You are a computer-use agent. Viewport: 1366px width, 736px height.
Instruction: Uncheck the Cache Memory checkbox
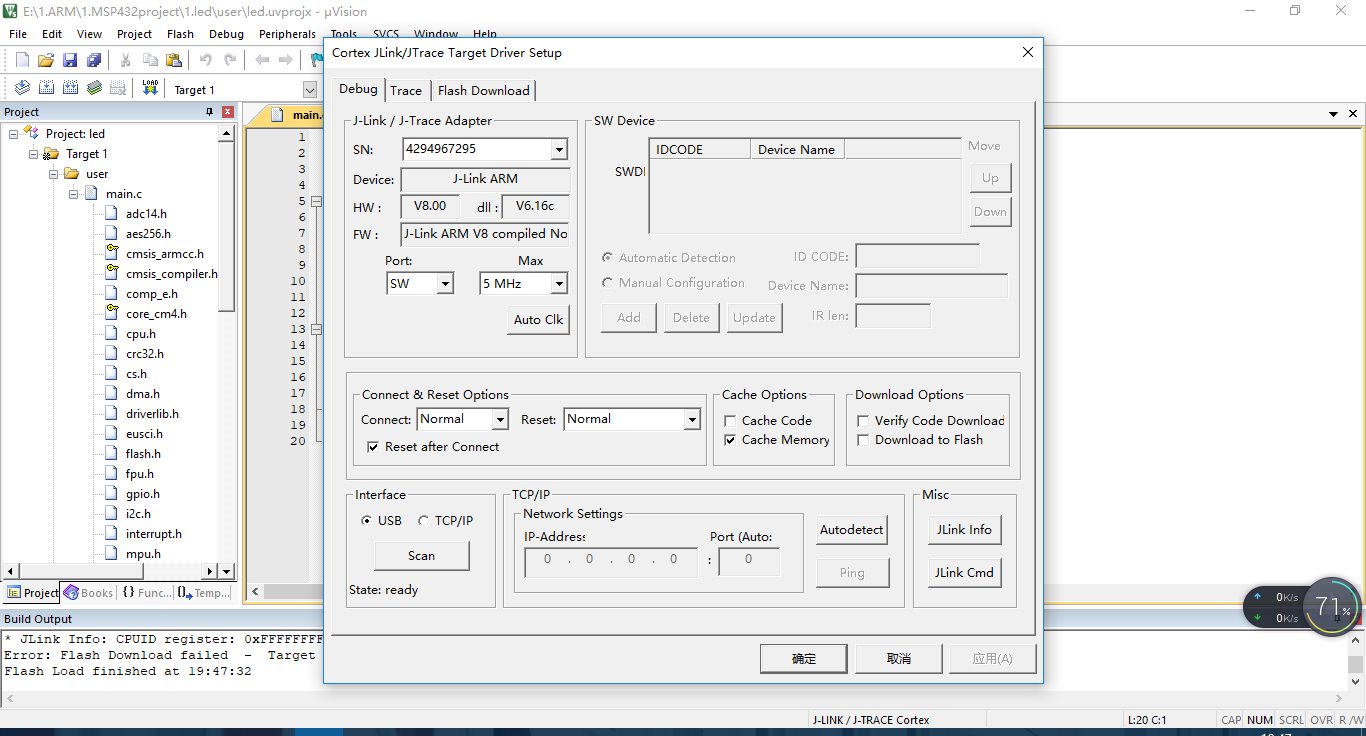730,440
